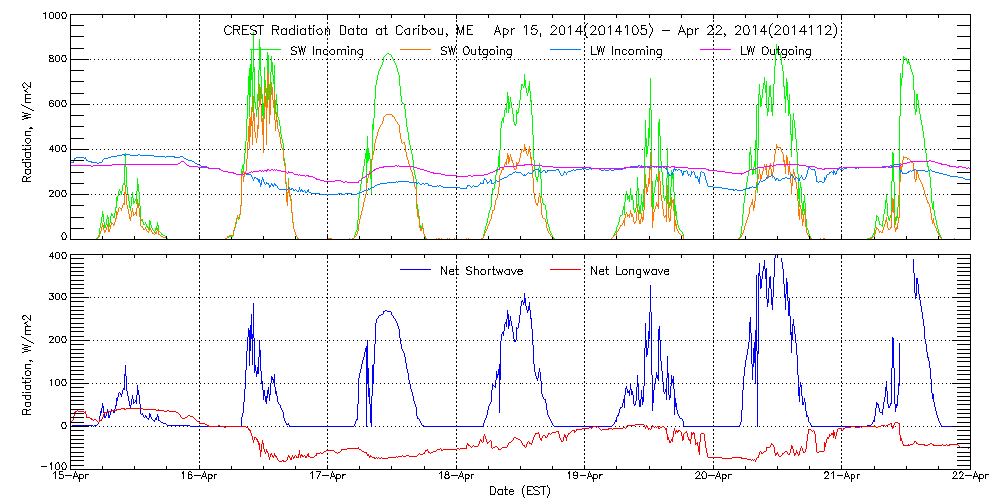This screenshot has height=500, width=1000.
Task: Select the LW Outgoing legend label
Action: click(775, 51)
